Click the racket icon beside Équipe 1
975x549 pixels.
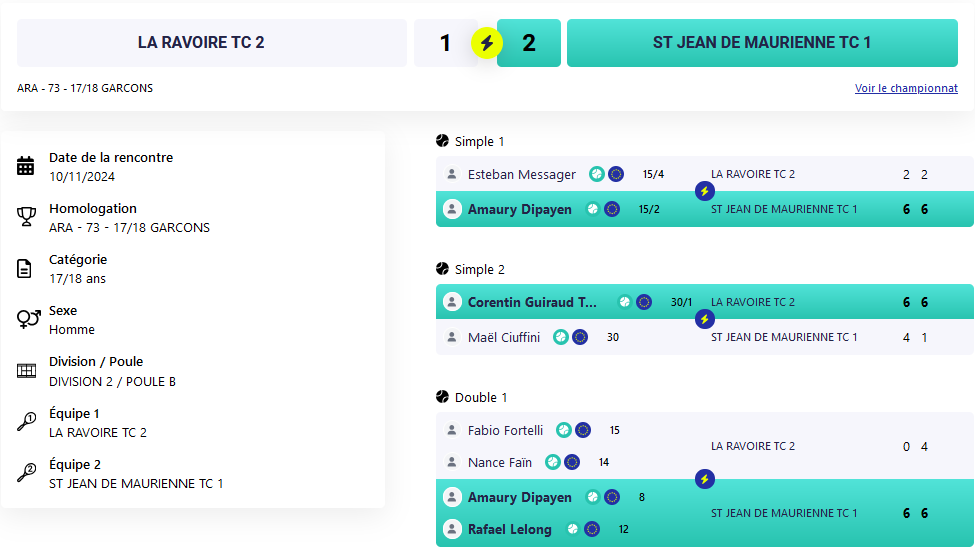pyautogui.click(x=25, y=422)
